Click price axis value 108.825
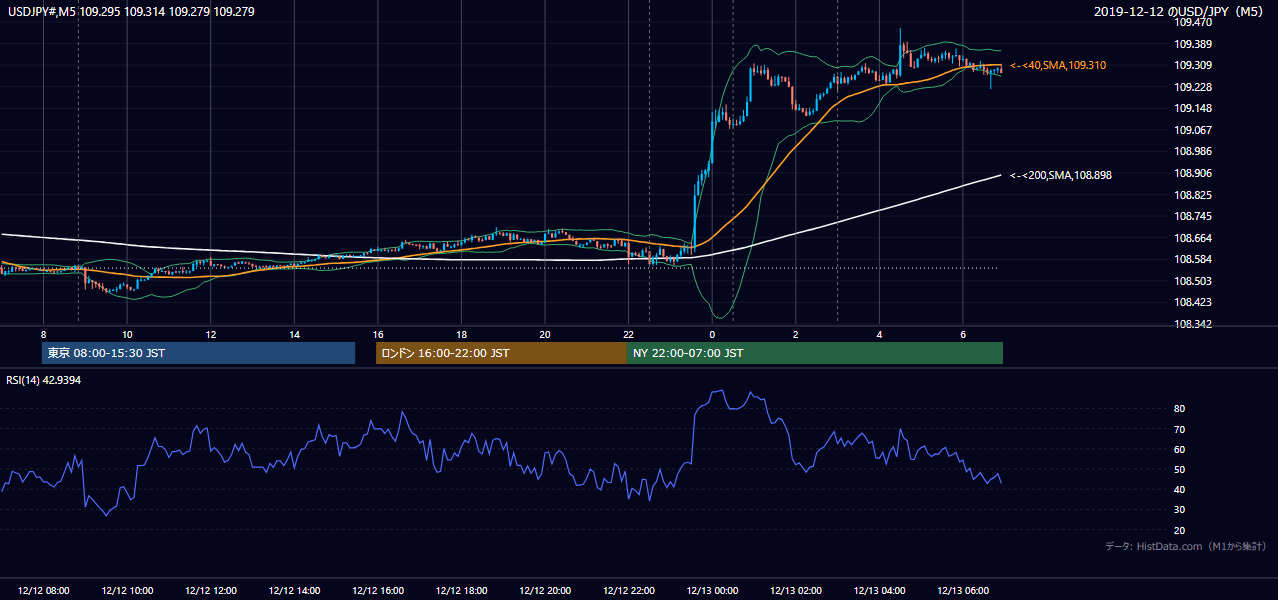This screenshot has height=600, width=1278. pos(1193,195)
